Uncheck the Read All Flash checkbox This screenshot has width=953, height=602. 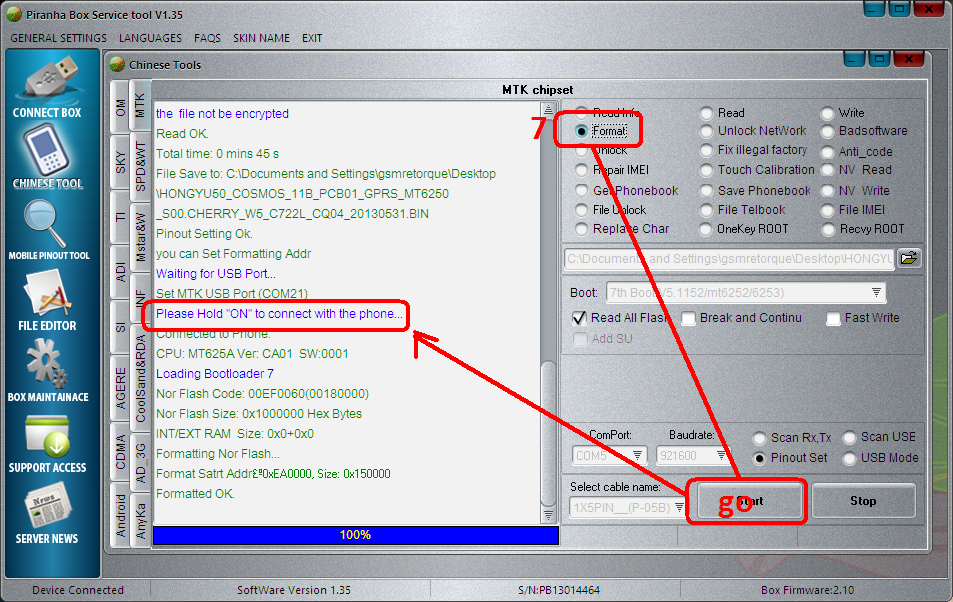579,319
